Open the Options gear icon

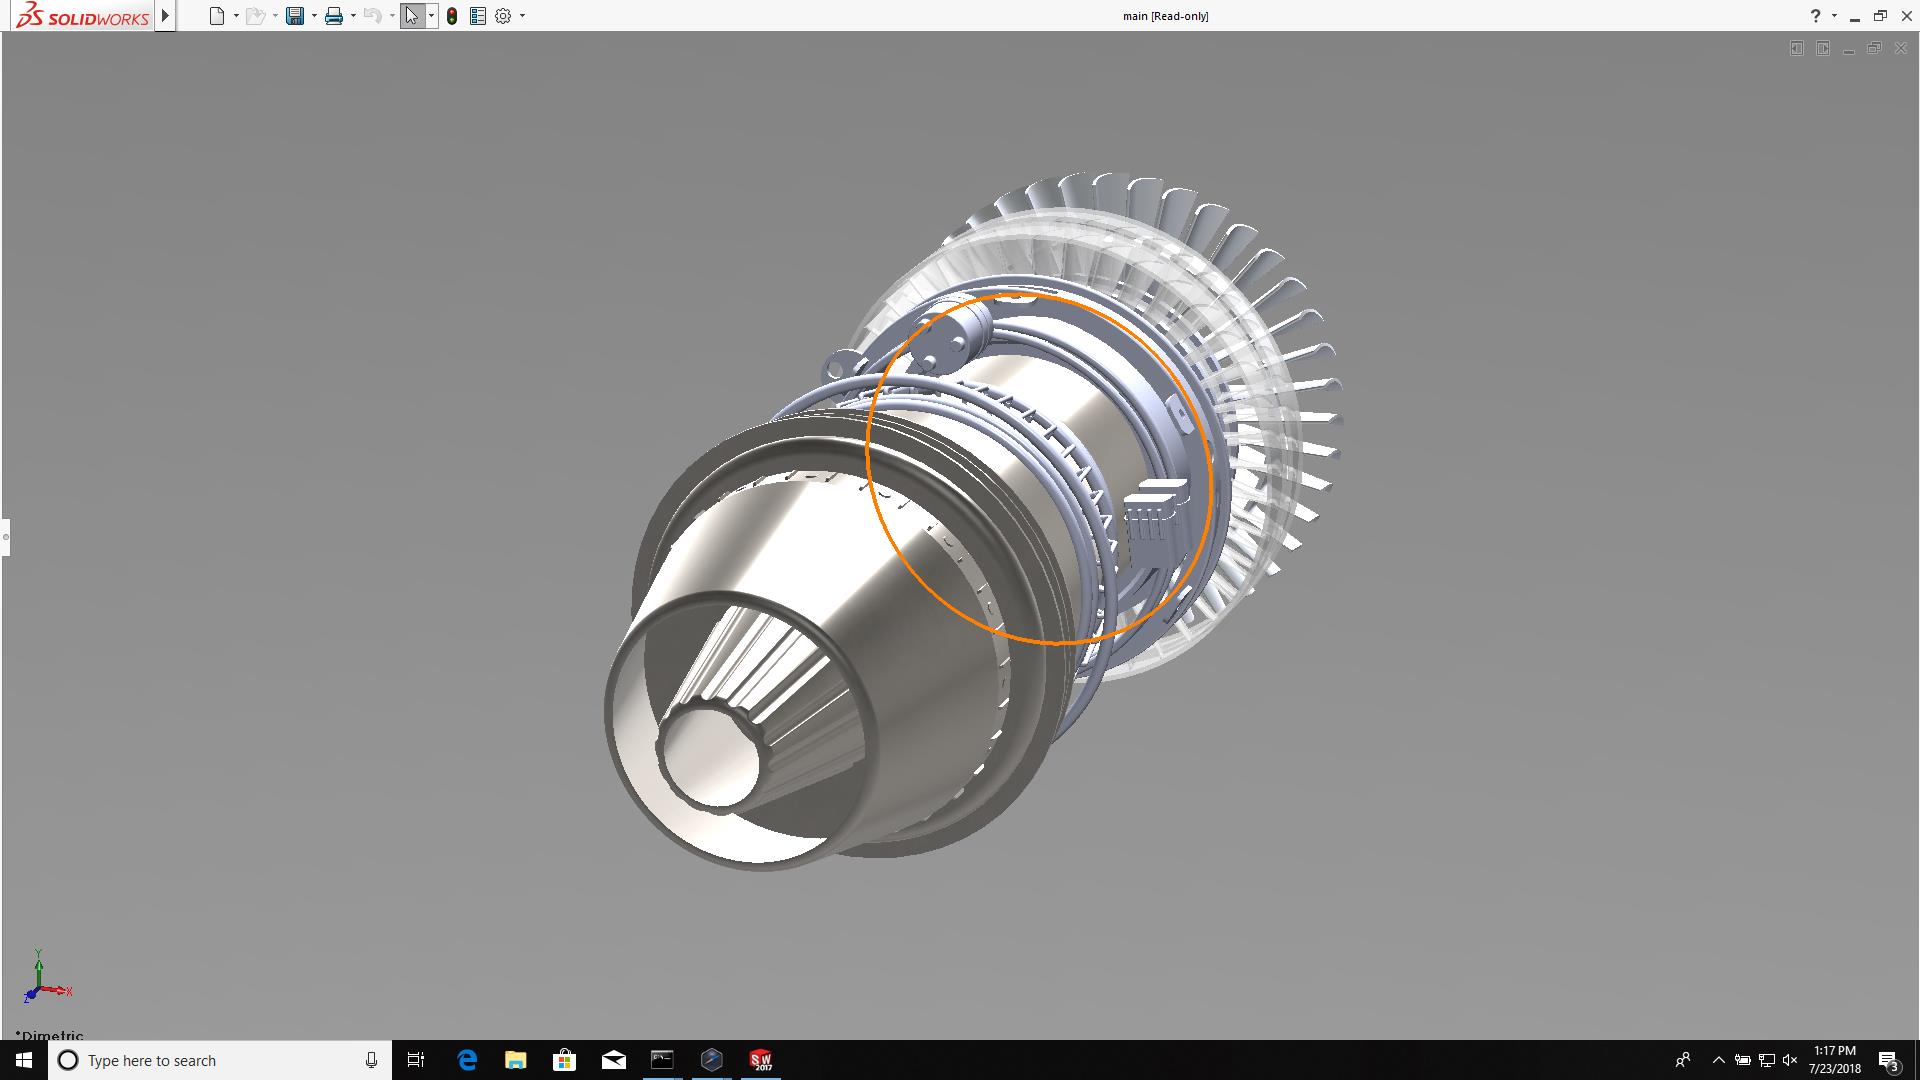click(x=503, y=16)
